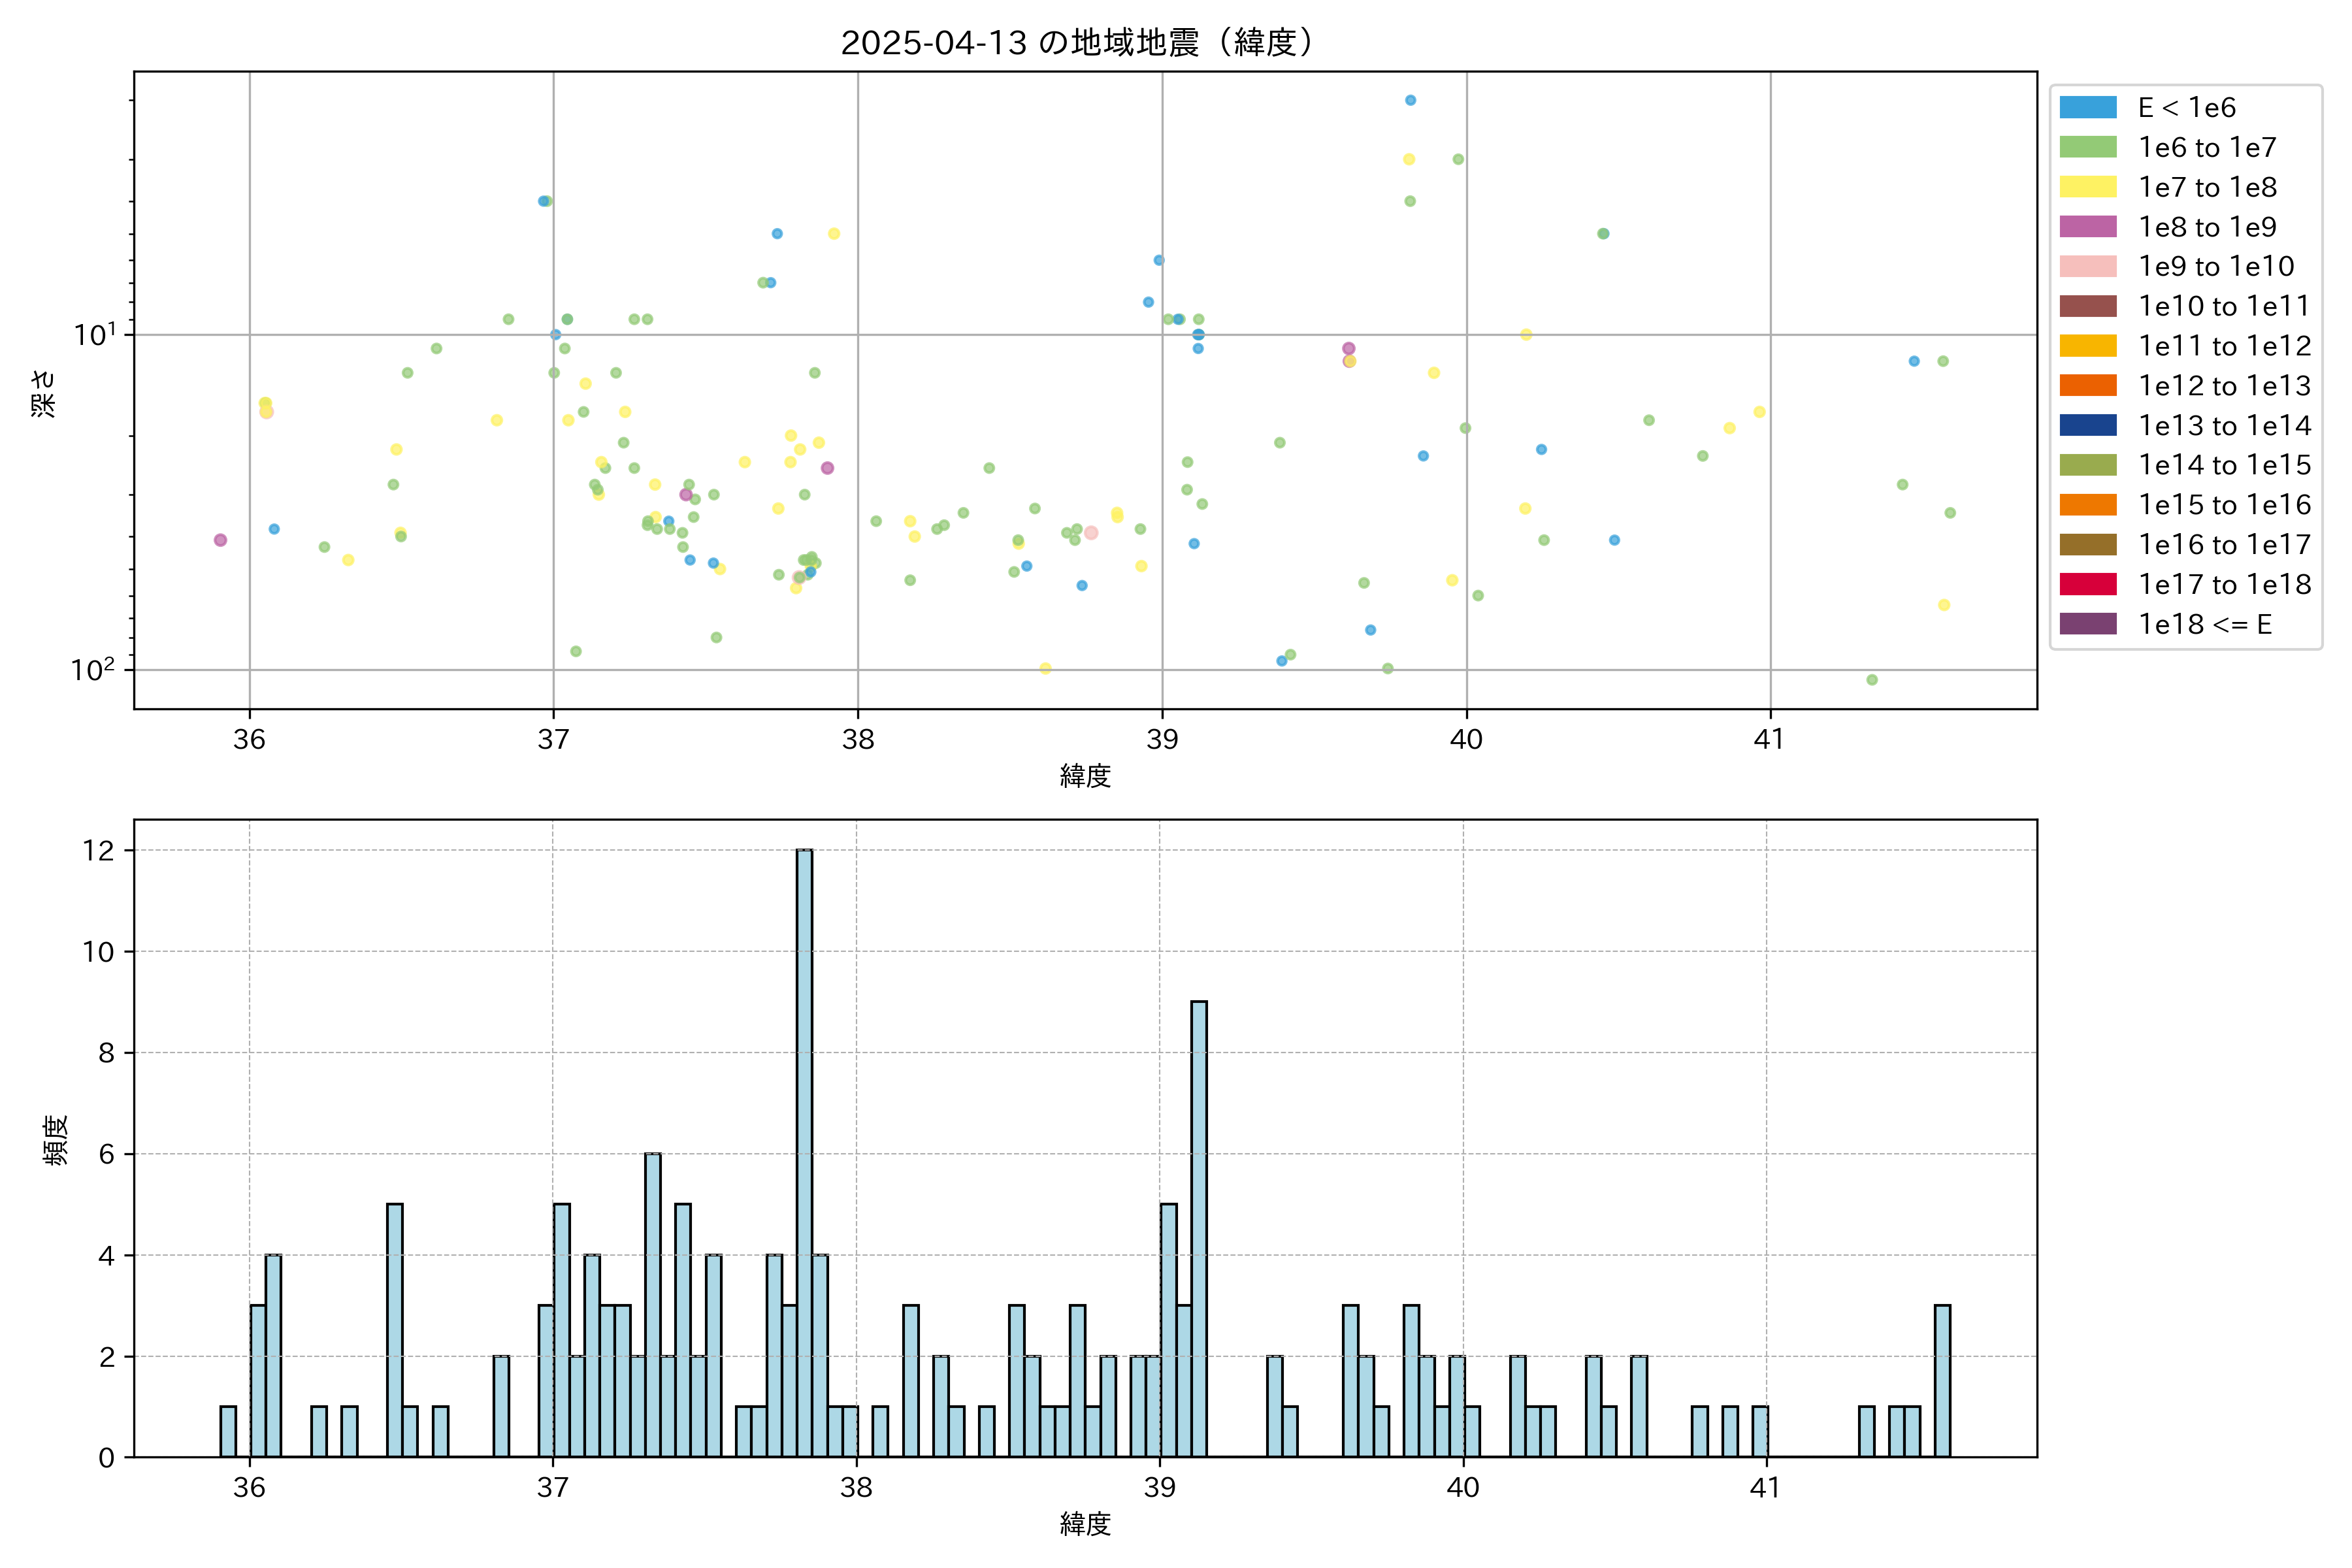Click the 緯度 x-axis label under scatter plot

[x=1085, y=775]
